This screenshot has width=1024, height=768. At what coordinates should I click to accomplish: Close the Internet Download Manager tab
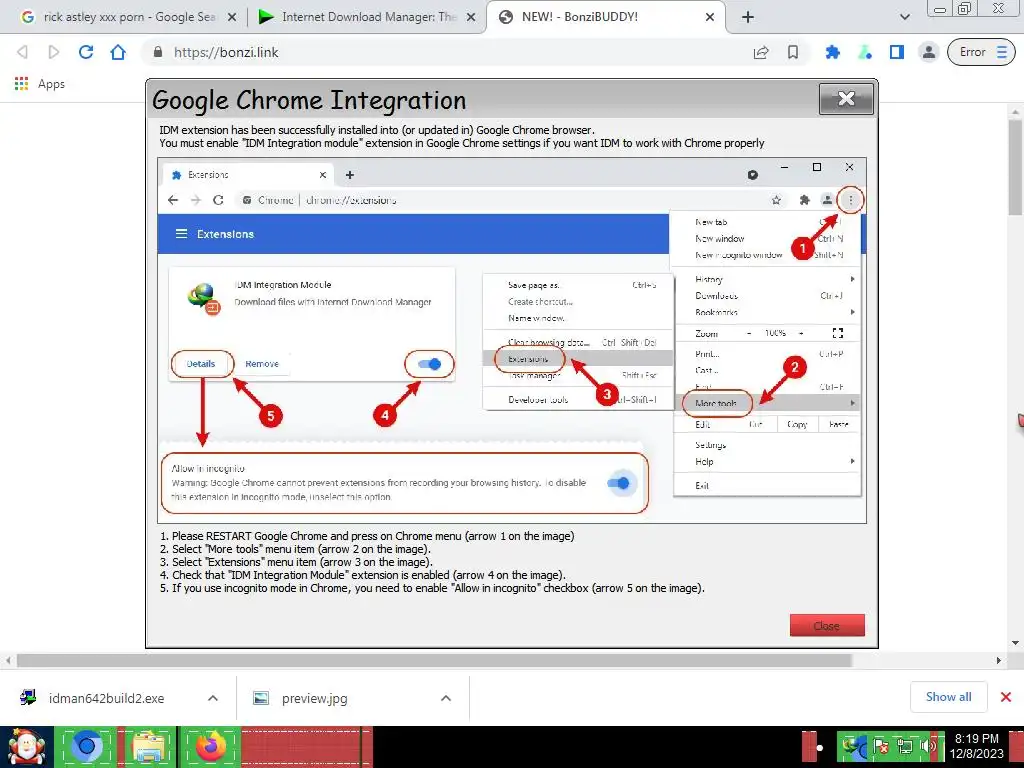471,18
